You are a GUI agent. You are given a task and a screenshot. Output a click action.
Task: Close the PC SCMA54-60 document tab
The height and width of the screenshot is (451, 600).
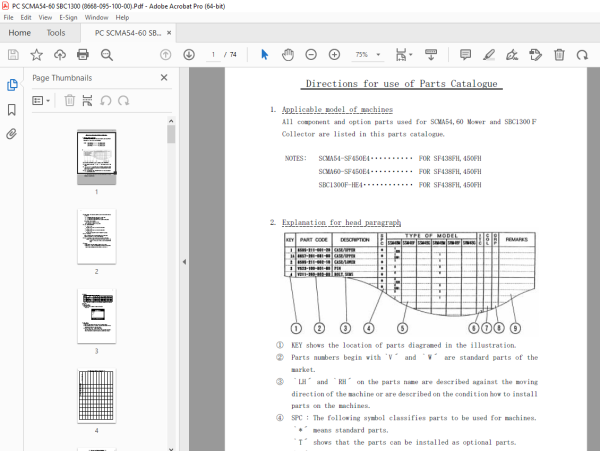169,33
